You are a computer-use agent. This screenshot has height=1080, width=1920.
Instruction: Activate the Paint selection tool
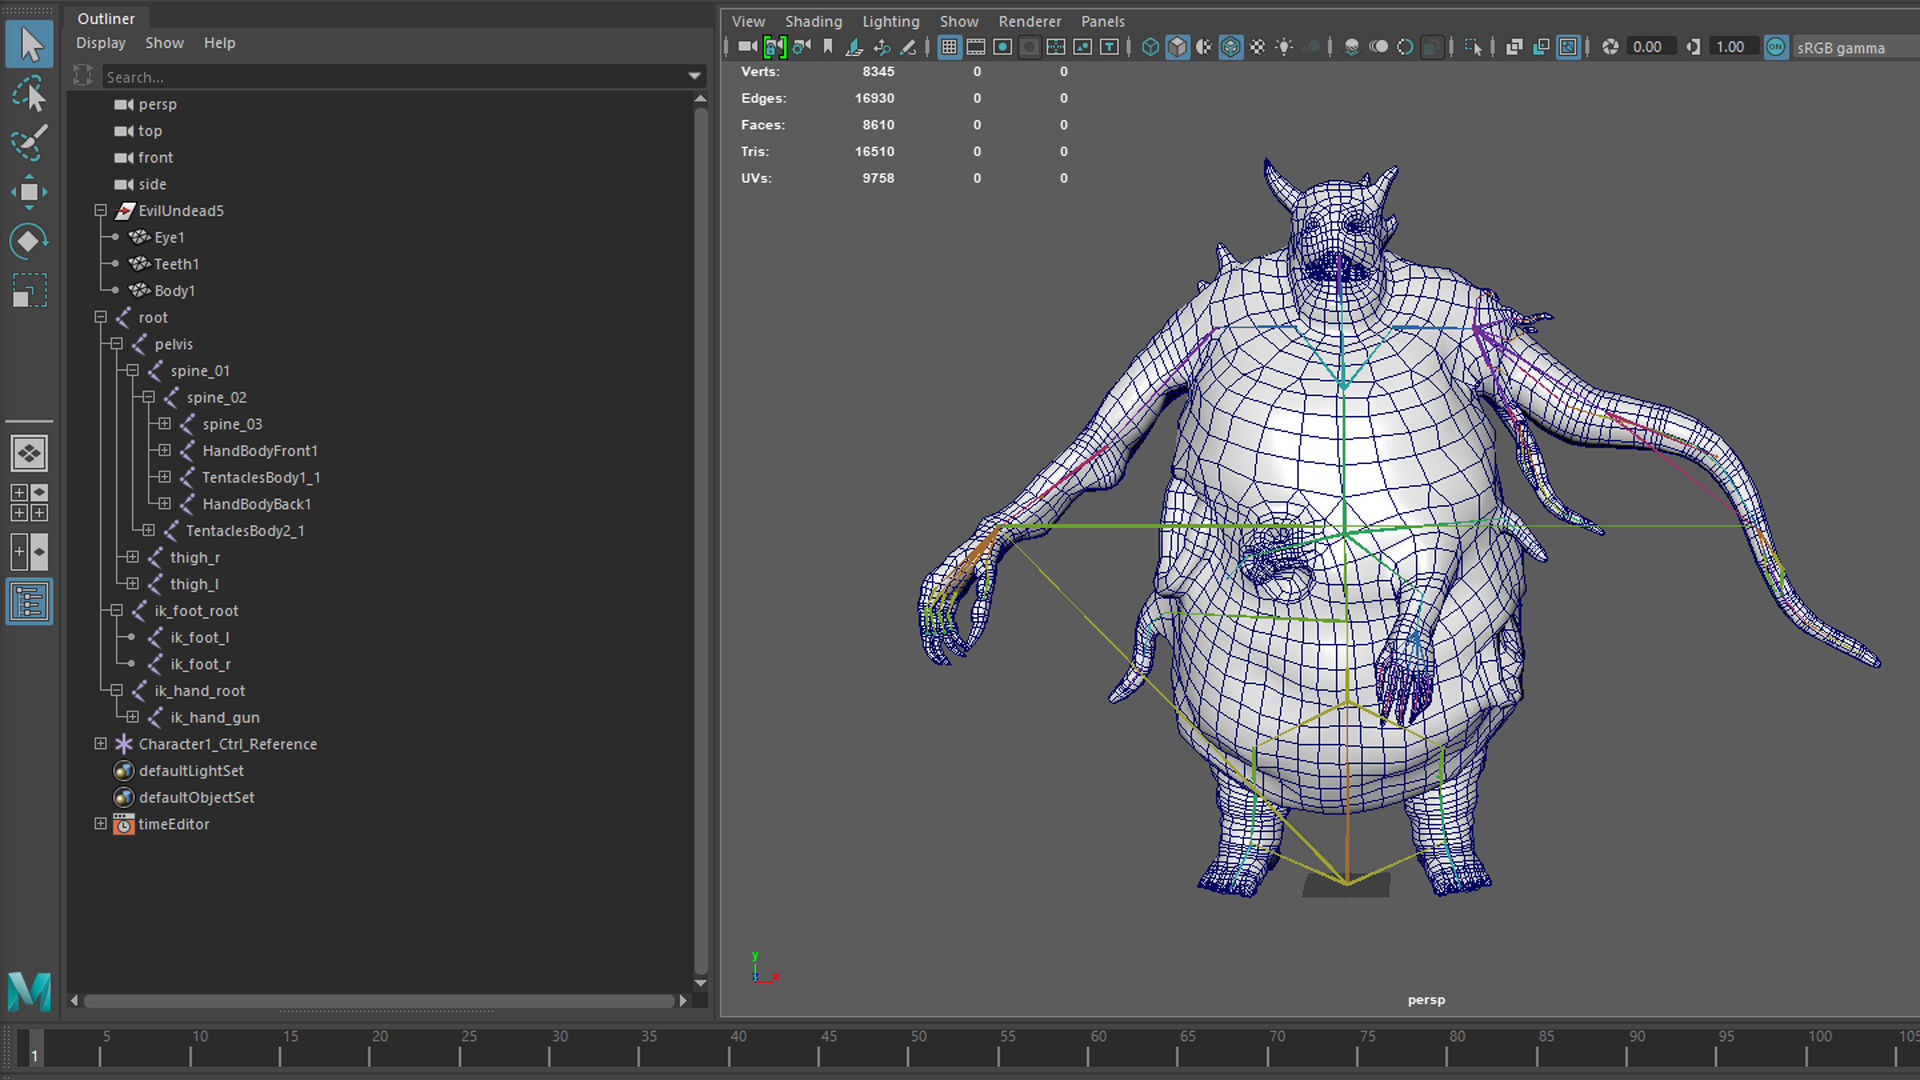[x=29, y=142]
